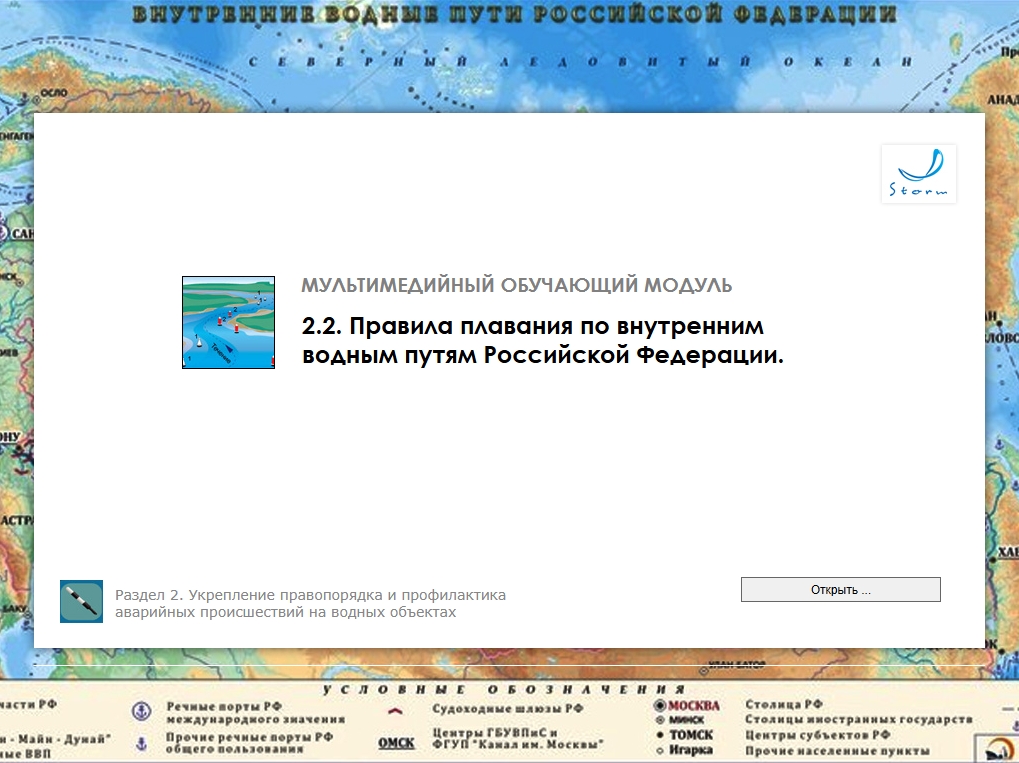The height and width of the screenshot is (763, 1019).
Task: Click the Storm logo icon
Action: click(918, 174)
